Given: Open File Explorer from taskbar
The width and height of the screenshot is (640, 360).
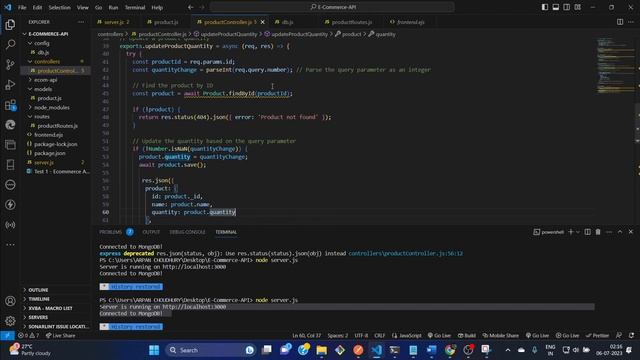Looking at the screenshot, I should pyautogui.click(x=322, y=350).
